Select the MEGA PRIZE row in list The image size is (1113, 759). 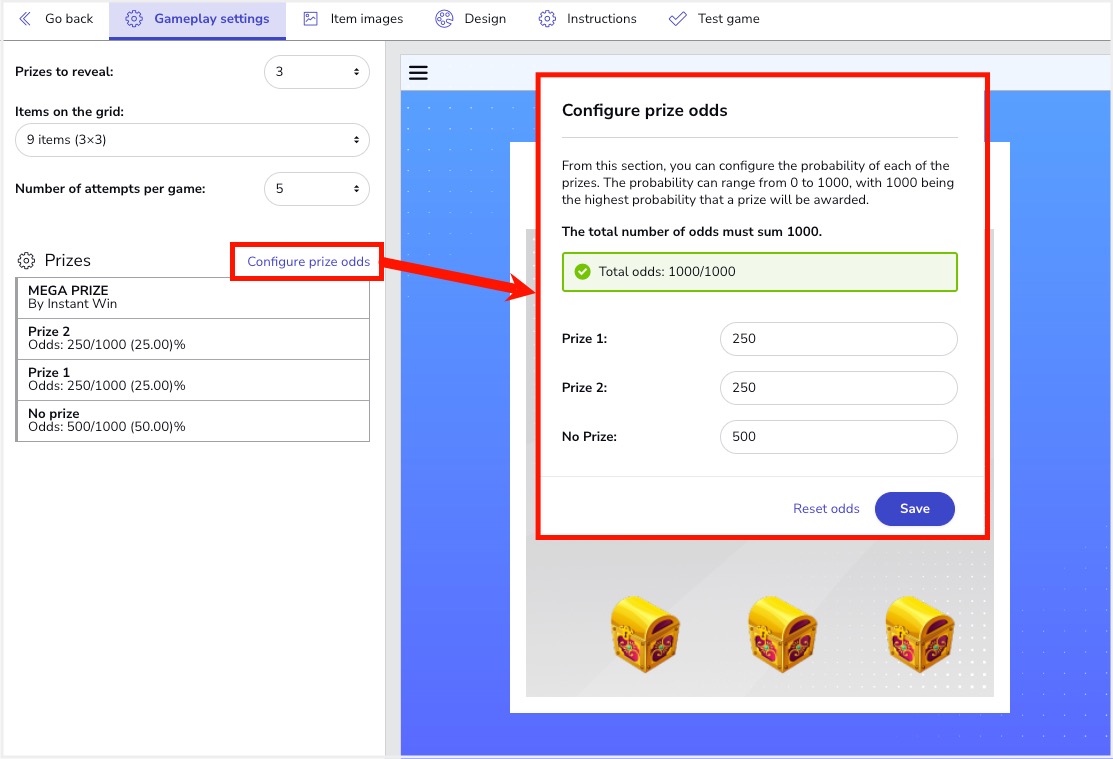tap(193, 297)
